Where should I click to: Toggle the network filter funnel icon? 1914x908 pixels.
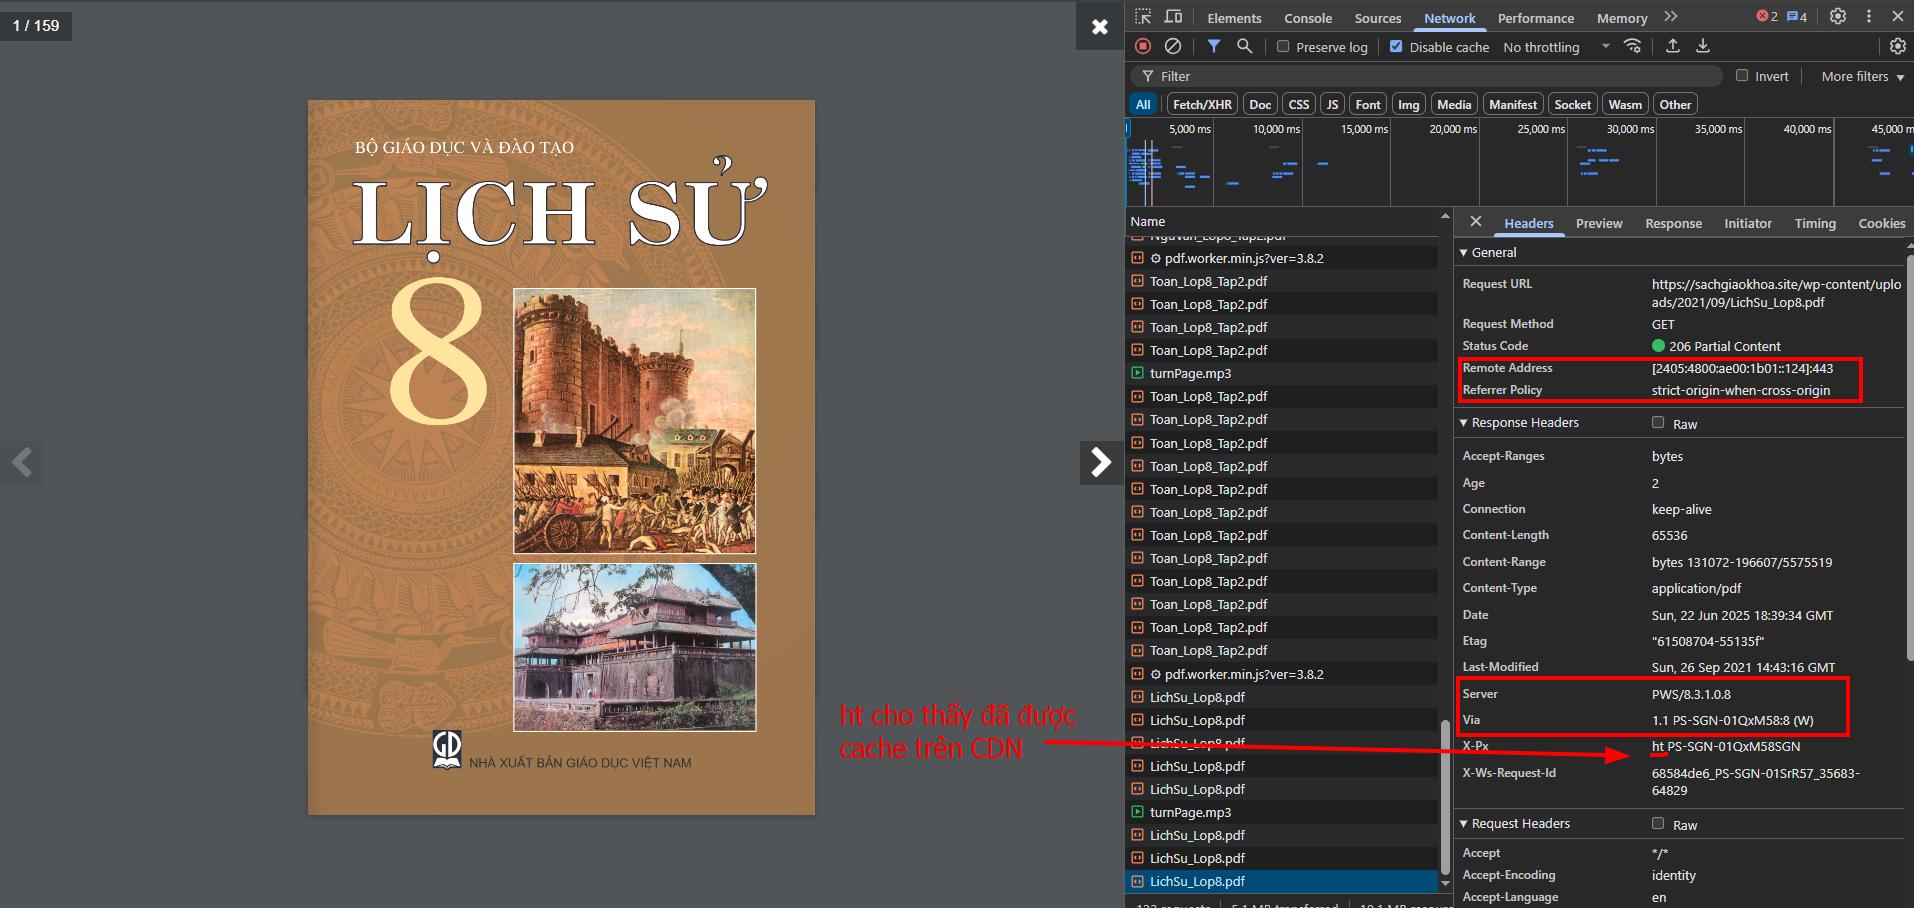pyautogui.click(x=1213, y=46)
